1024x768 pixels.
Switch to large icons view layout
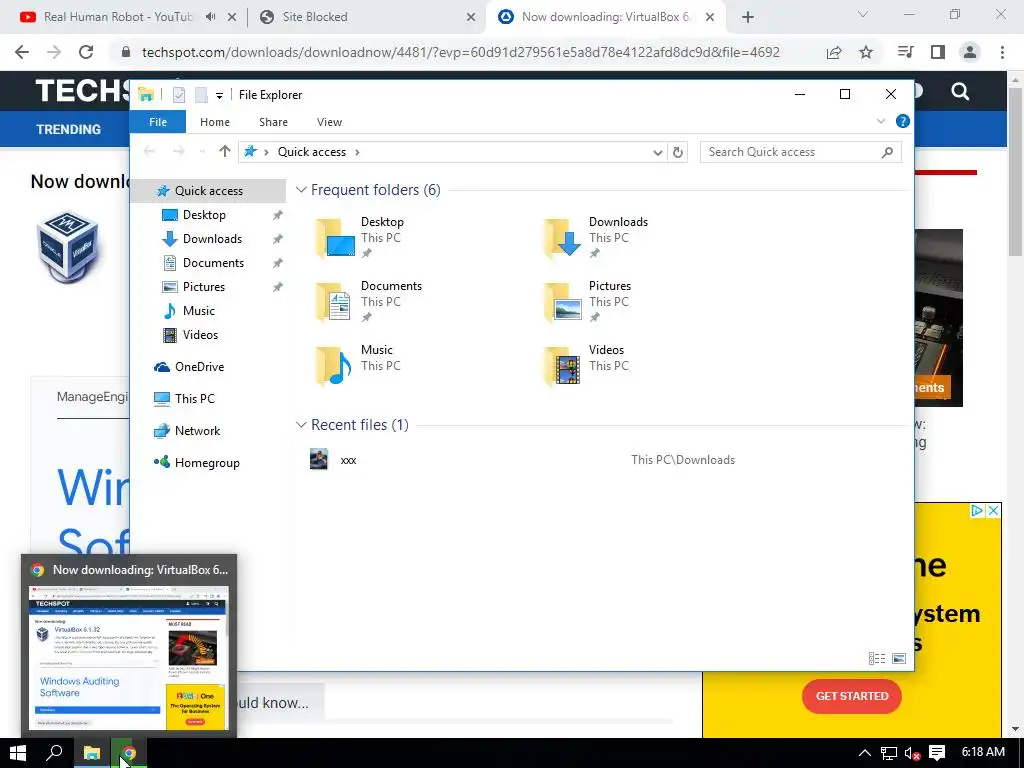[899, 658]
